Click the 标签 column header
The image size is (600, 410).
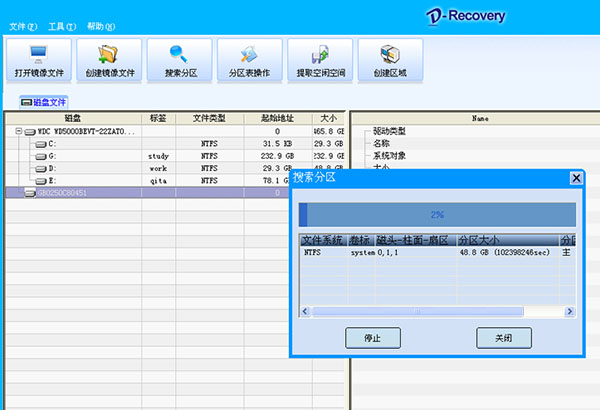tap(158, 118)
